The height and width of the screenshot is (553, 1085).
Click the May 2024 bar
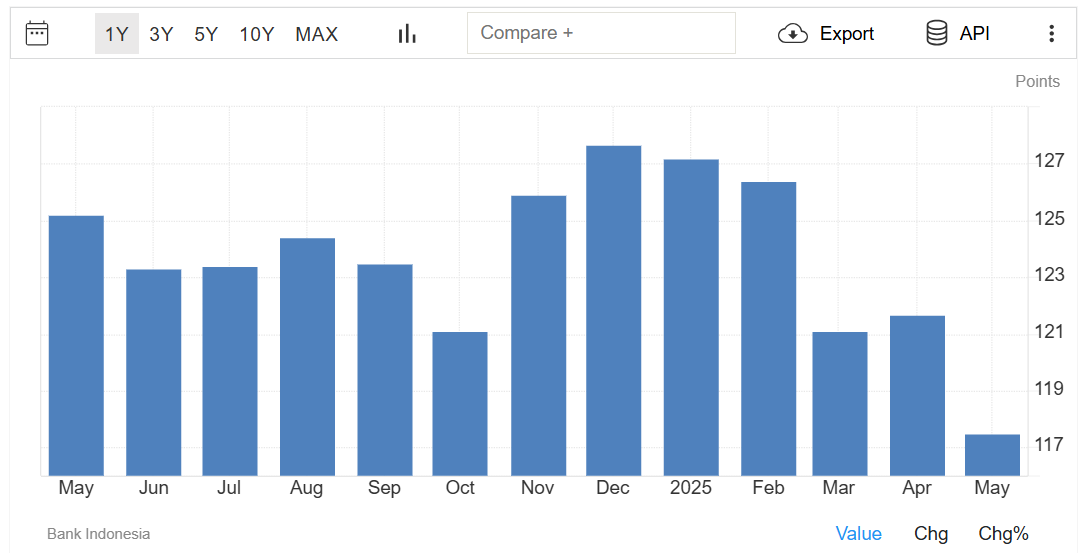(76, 345)
